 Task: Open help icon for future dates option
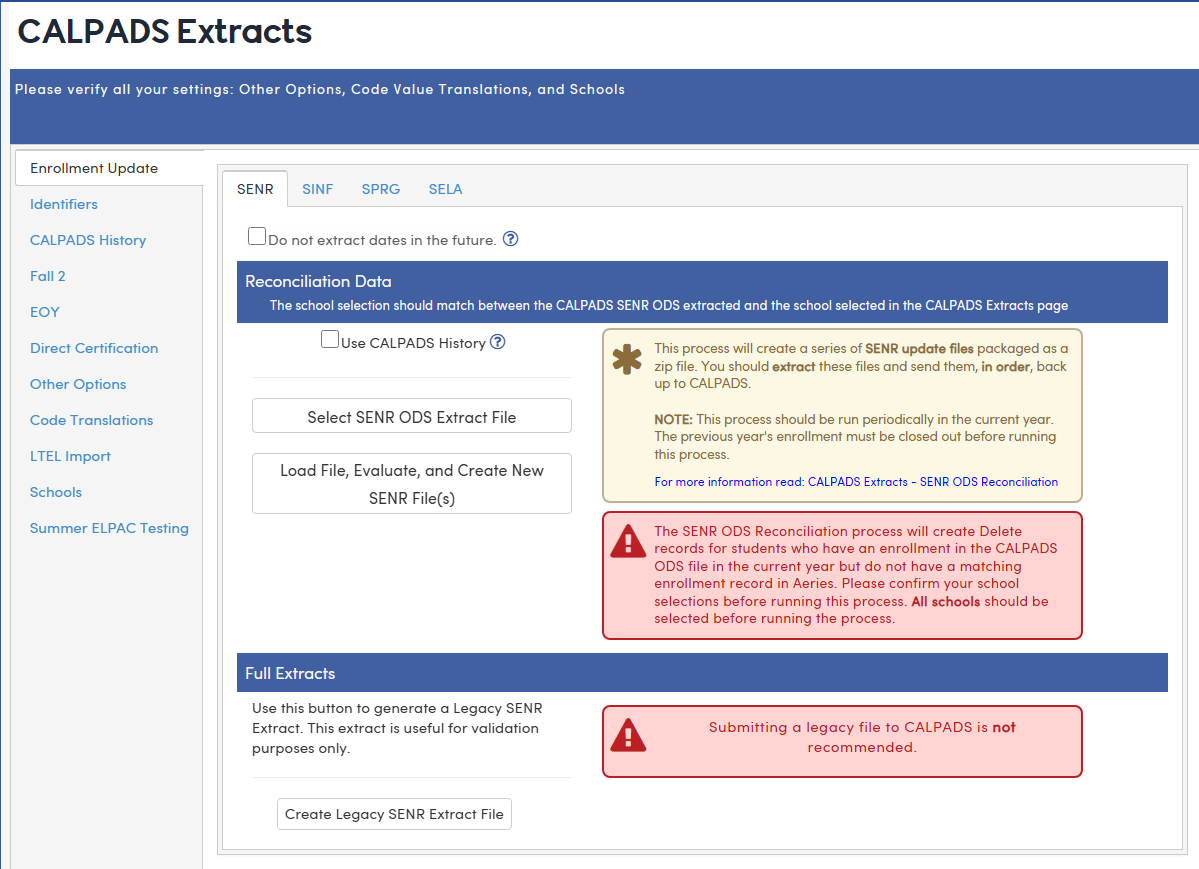pos(511,239)
